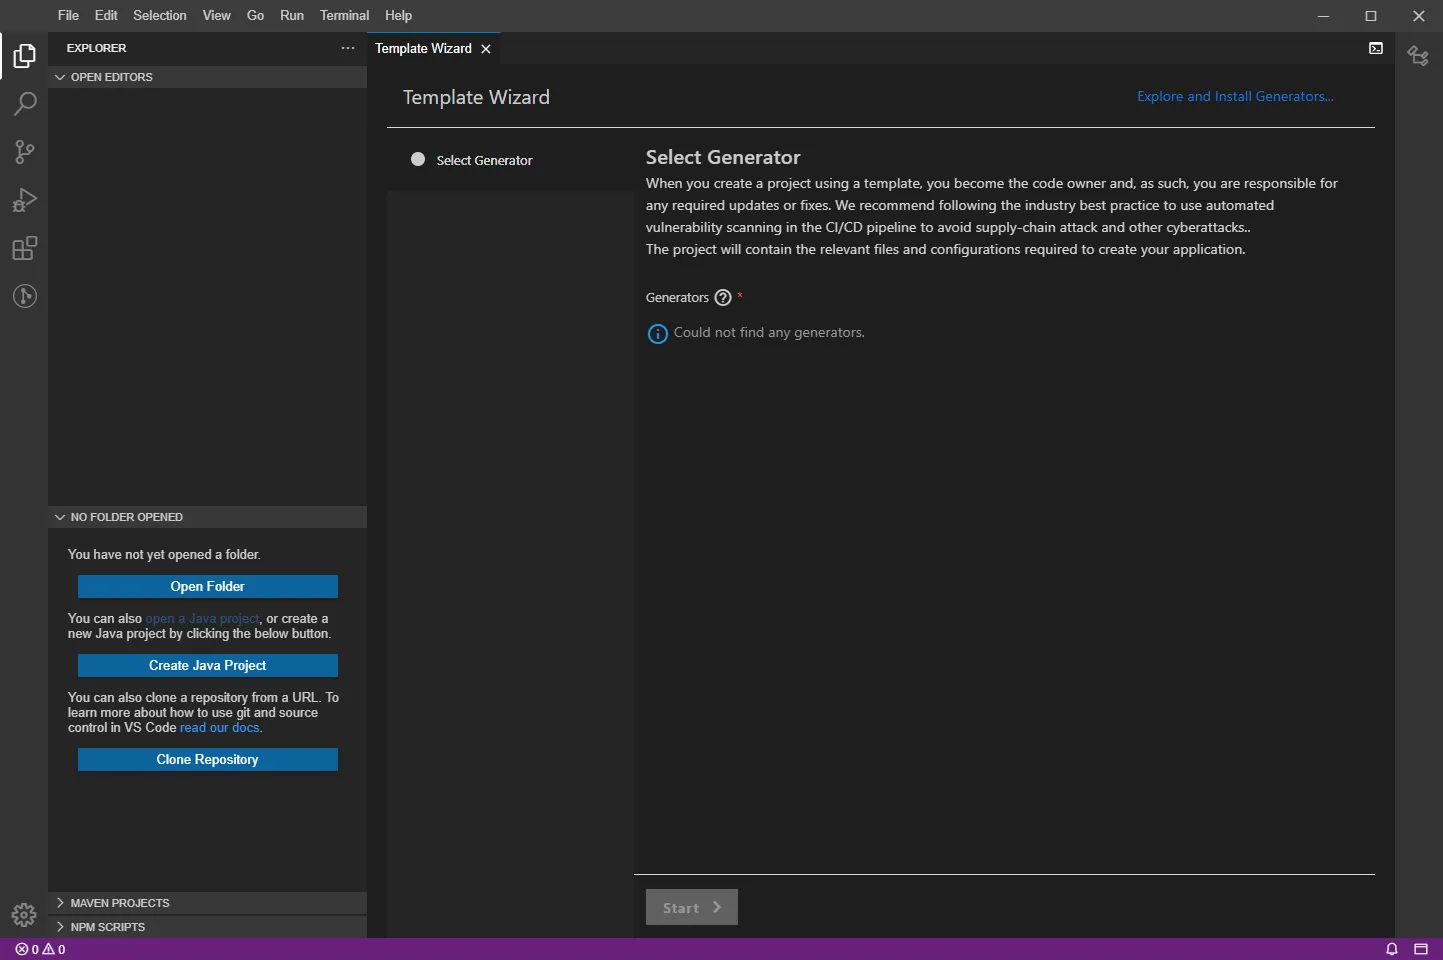This screenshot has width=1443, height=960.
Task: Collapse the Open Editors section
Action: [111, 77]
